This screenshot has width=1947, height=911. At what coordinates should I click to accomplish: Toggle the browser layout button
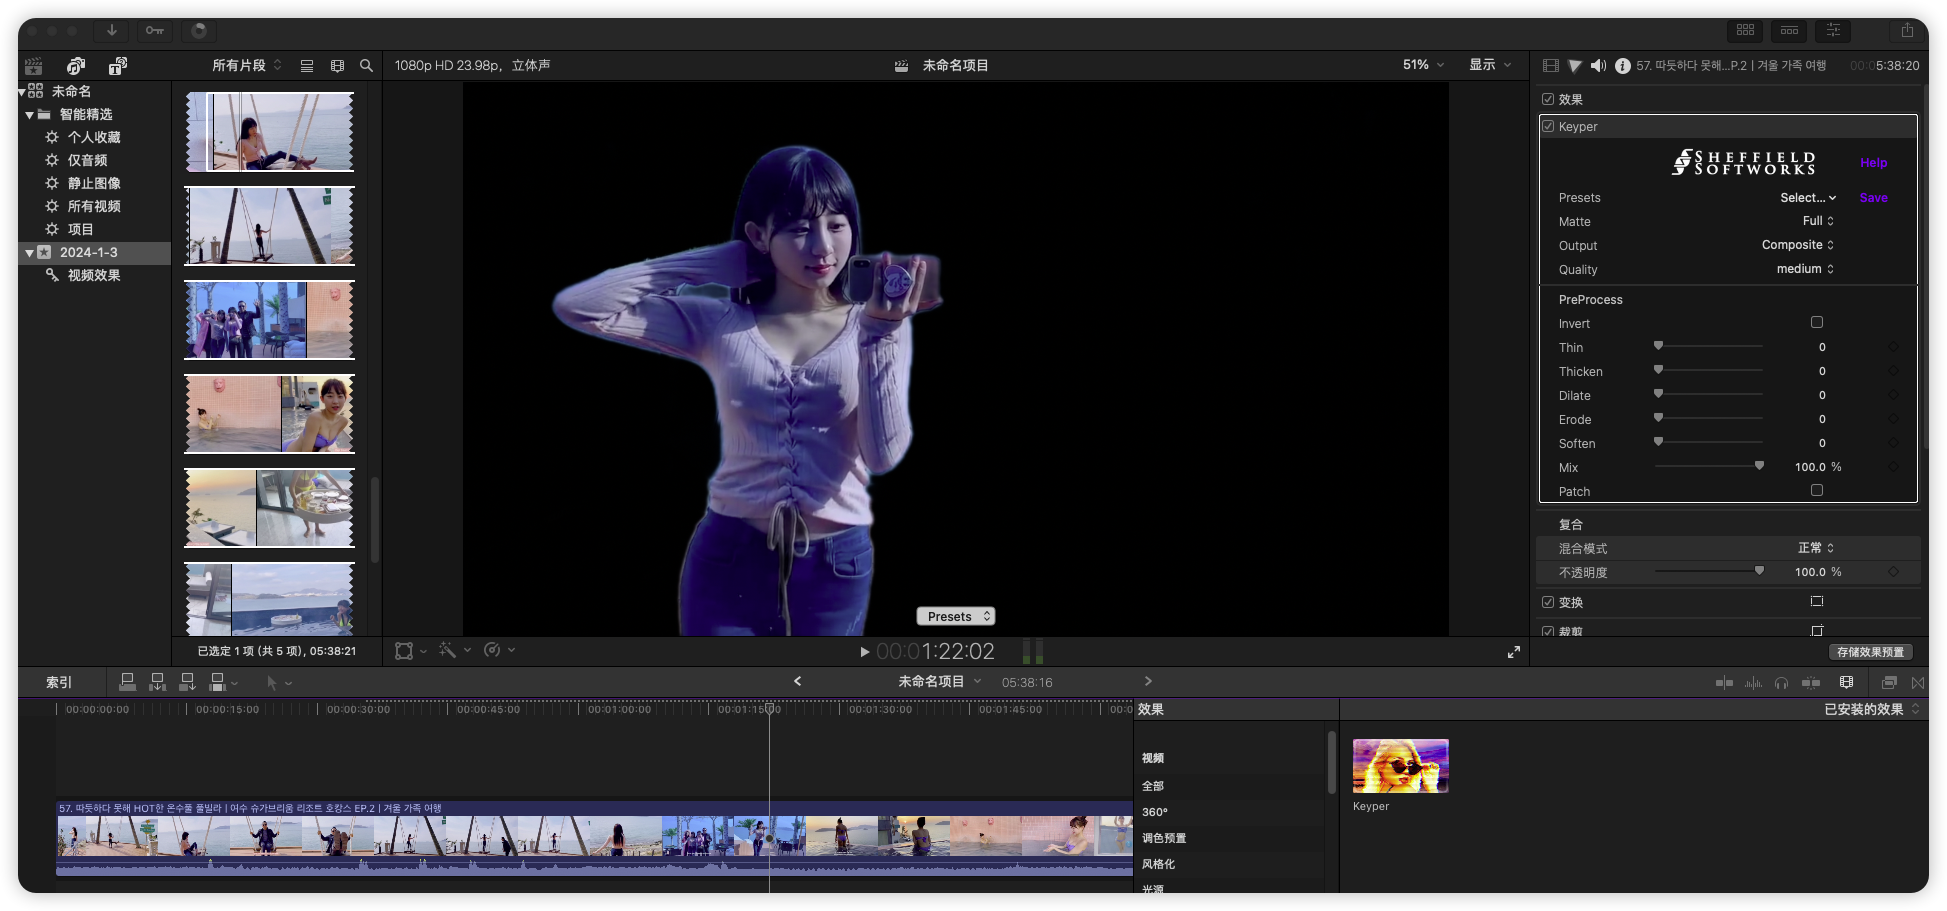pyautogui.click(x=1746, y=31)
